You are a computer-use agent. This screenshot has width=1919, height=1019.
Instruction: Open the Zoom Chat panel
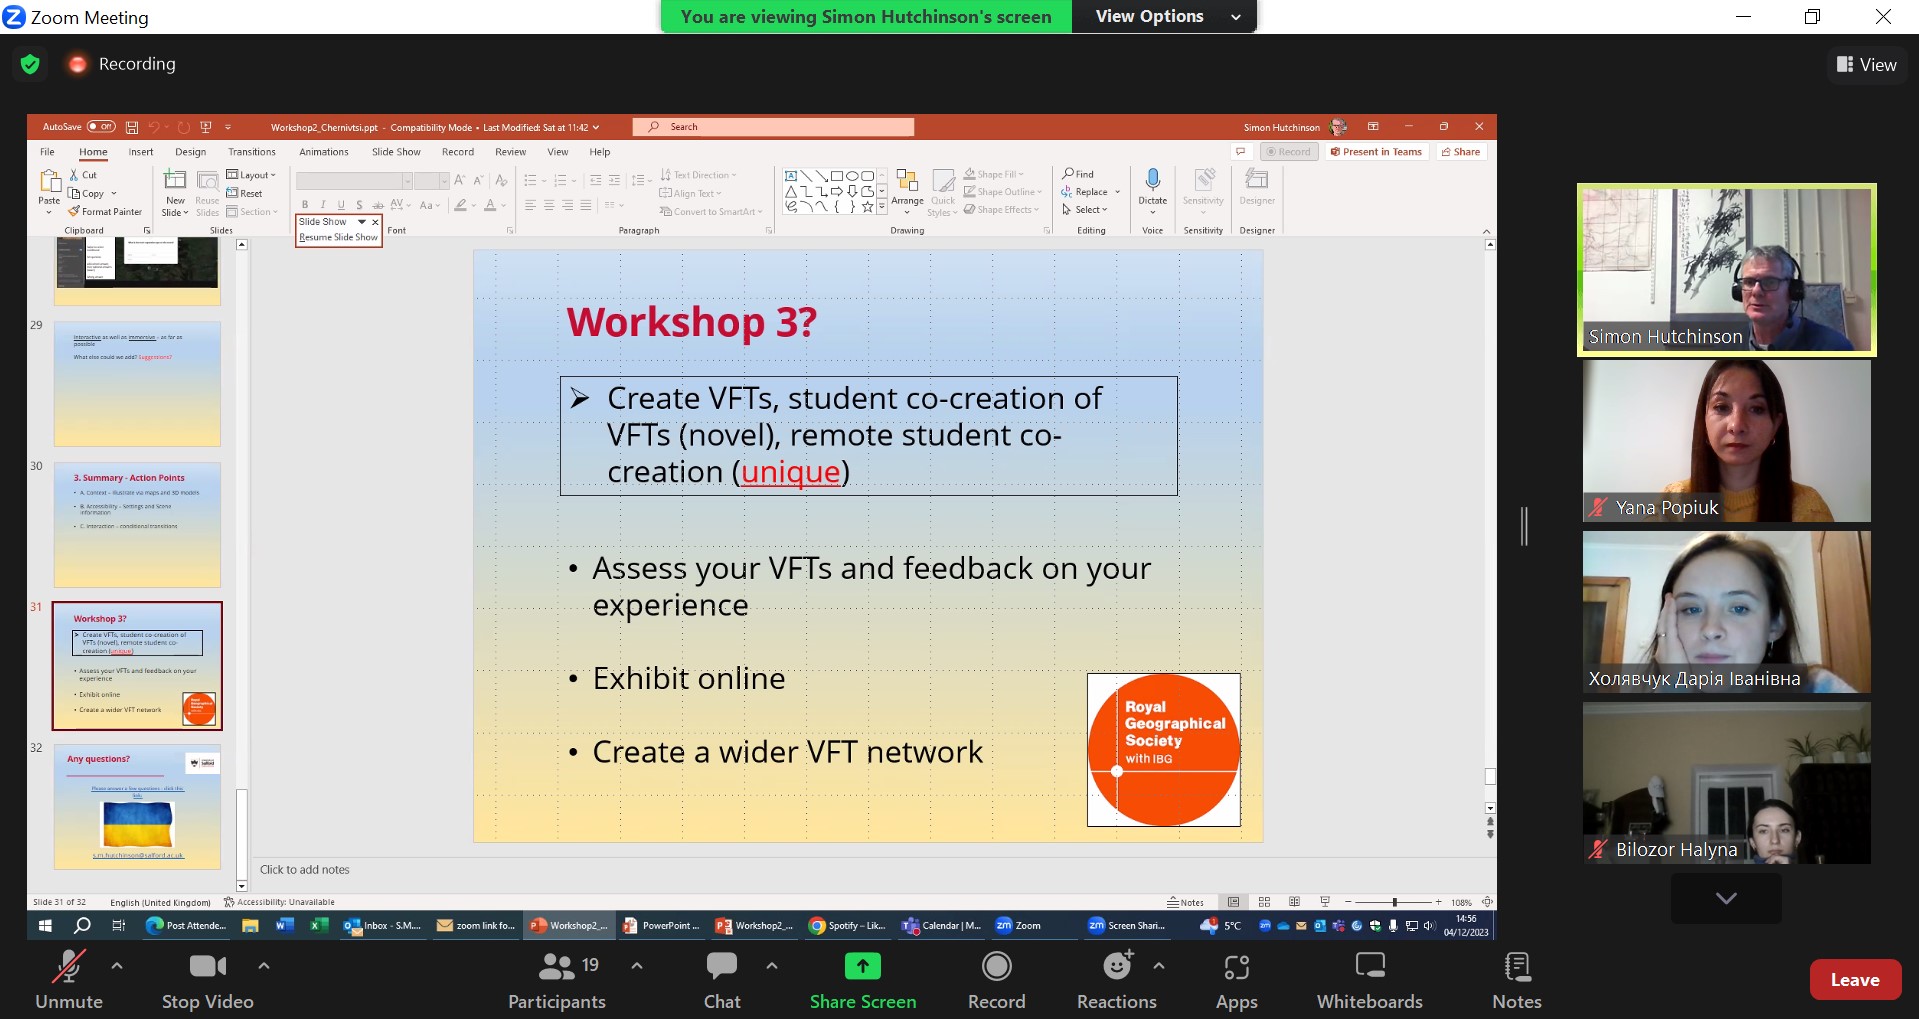coord(722,980)
